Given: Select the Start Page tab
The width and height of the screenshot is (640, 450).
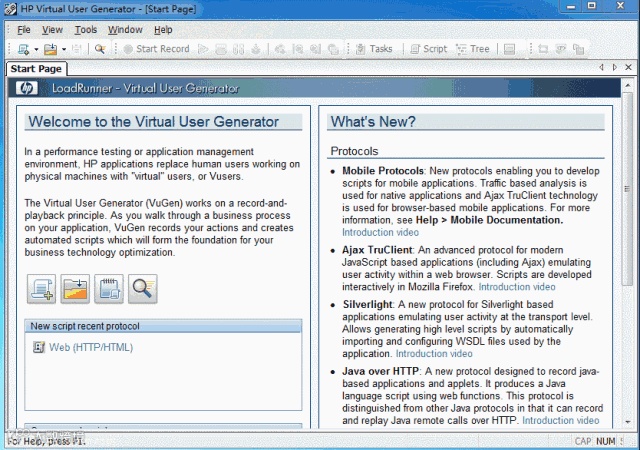Looking at the screenshot, I should pos(36,69).
